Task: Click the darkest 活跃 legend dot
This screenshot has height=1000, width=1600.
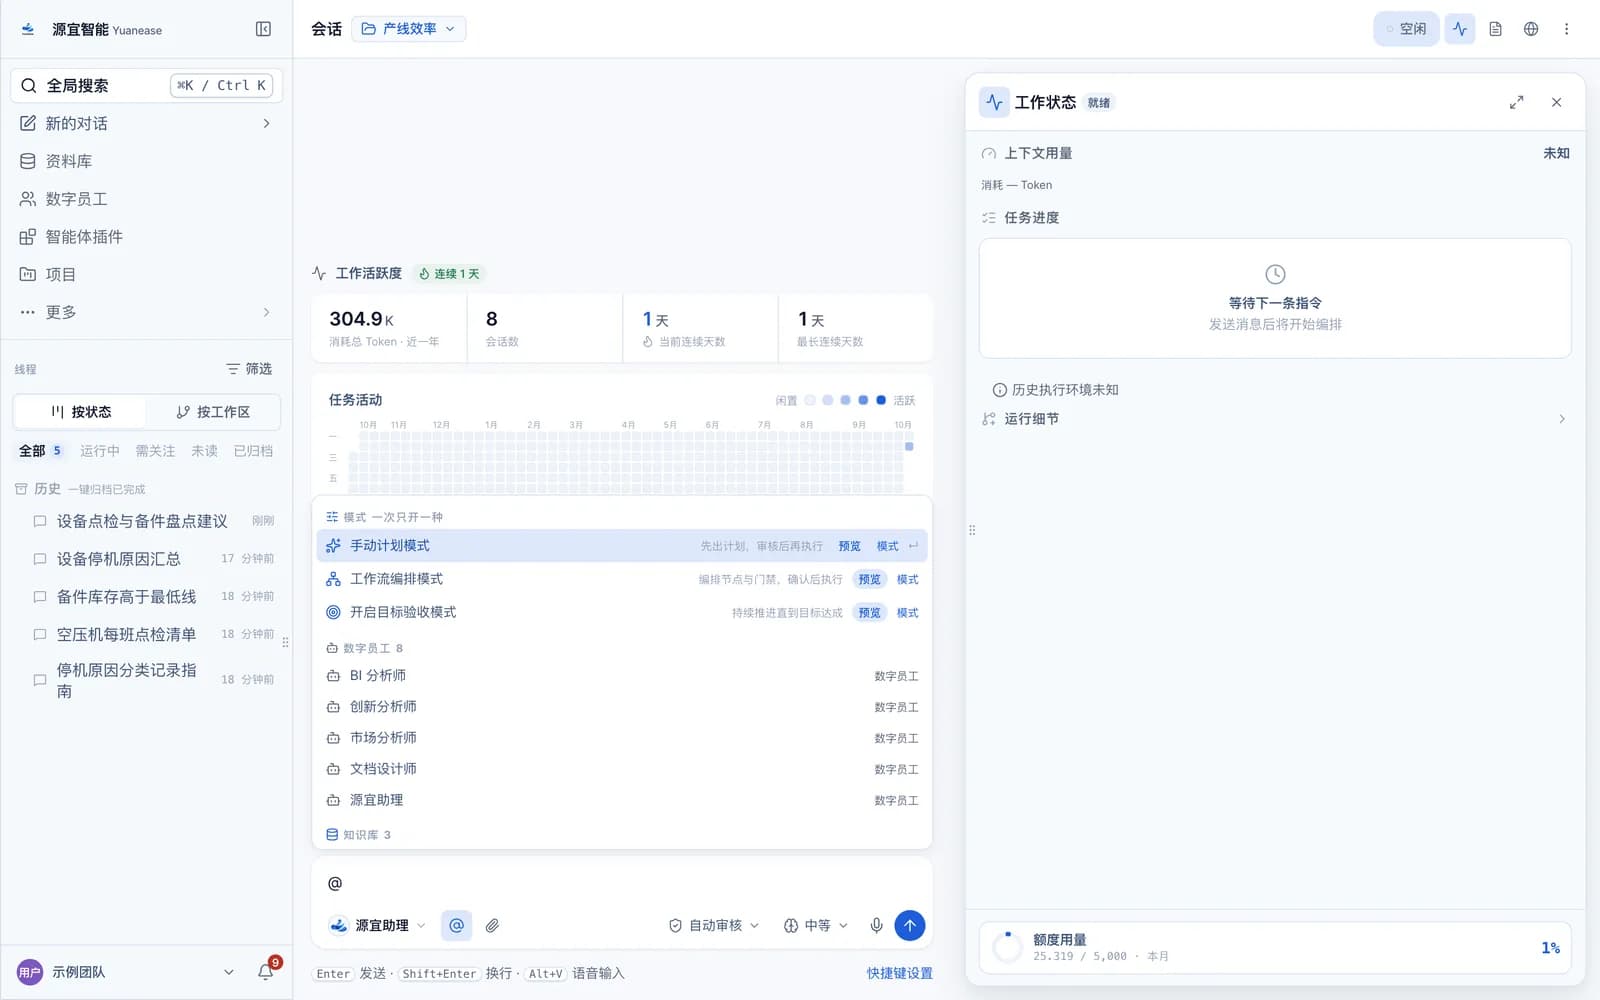Action: [x=881, y=400]
